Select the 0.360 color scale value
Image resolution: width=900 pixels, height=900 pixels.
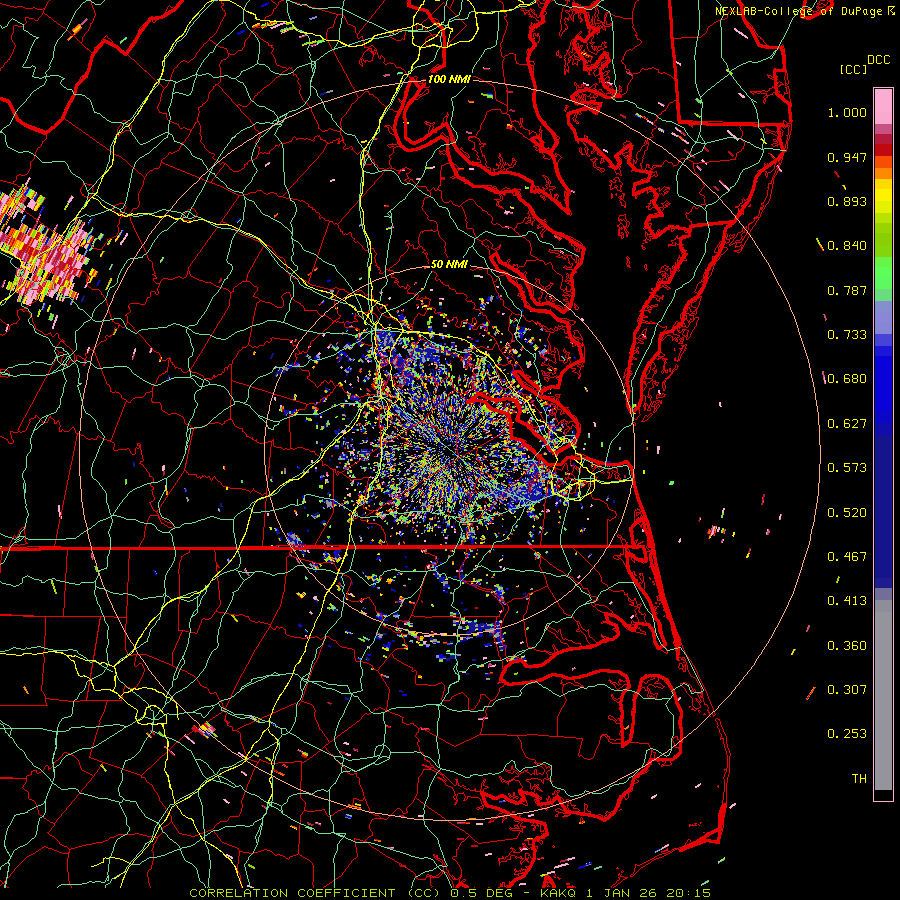pos(847,646)
